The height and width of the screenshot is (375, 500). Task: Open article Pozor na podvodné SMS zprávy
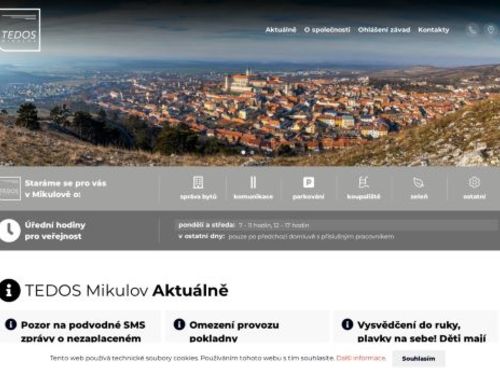click(83, 332)
